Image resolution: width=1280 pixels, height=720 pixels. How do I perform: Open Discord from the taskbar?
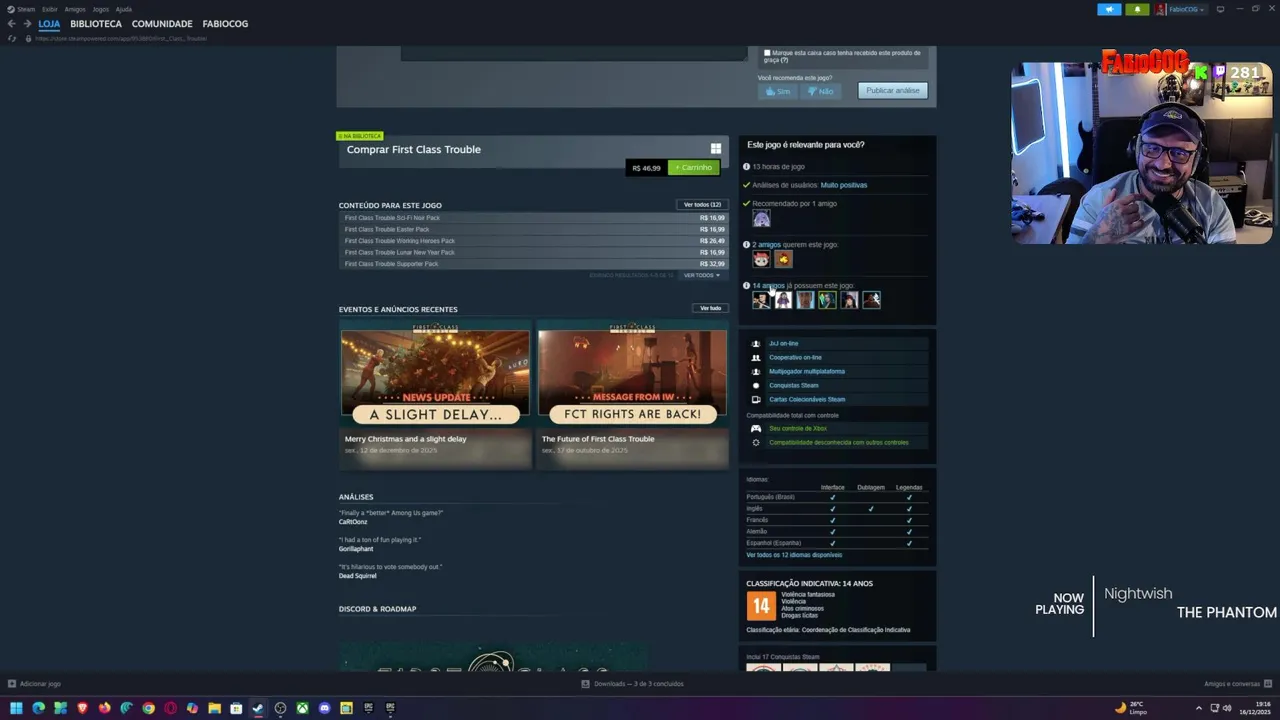click(324, 708)
